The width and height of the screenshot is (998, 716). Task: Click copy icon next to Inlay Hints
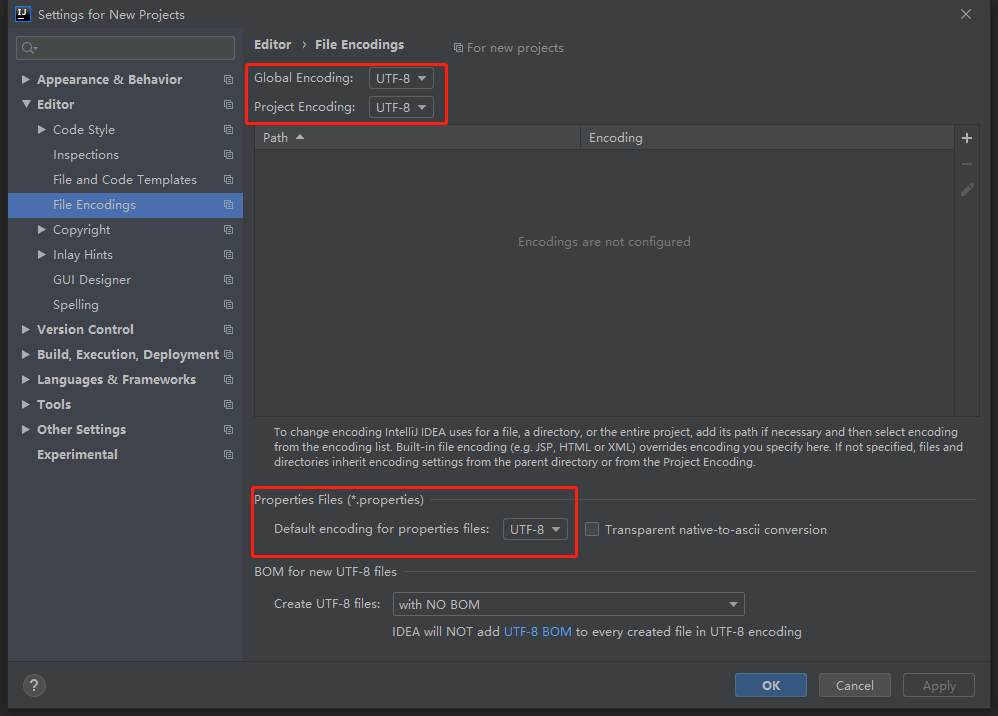228,255
